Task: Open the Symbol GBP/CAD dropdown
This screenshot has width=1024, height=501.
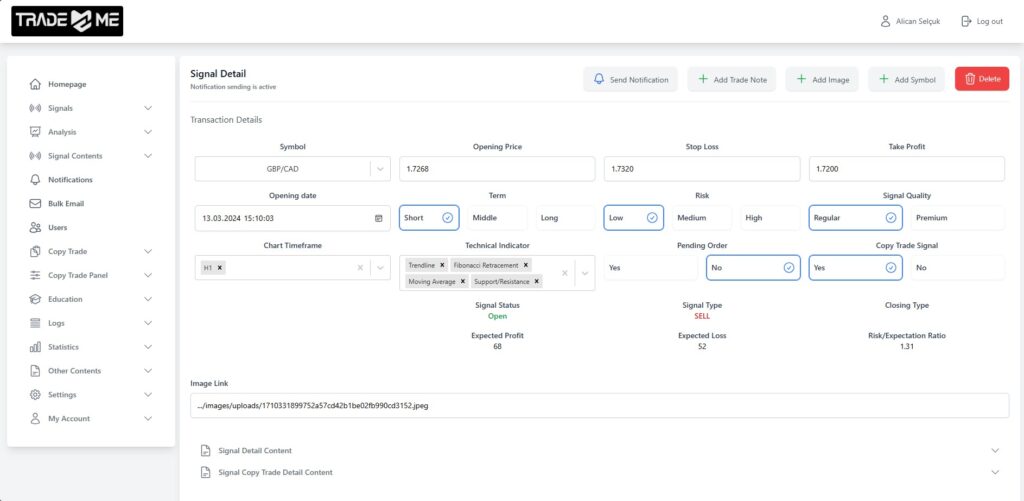Action: (x=380, y=169)
